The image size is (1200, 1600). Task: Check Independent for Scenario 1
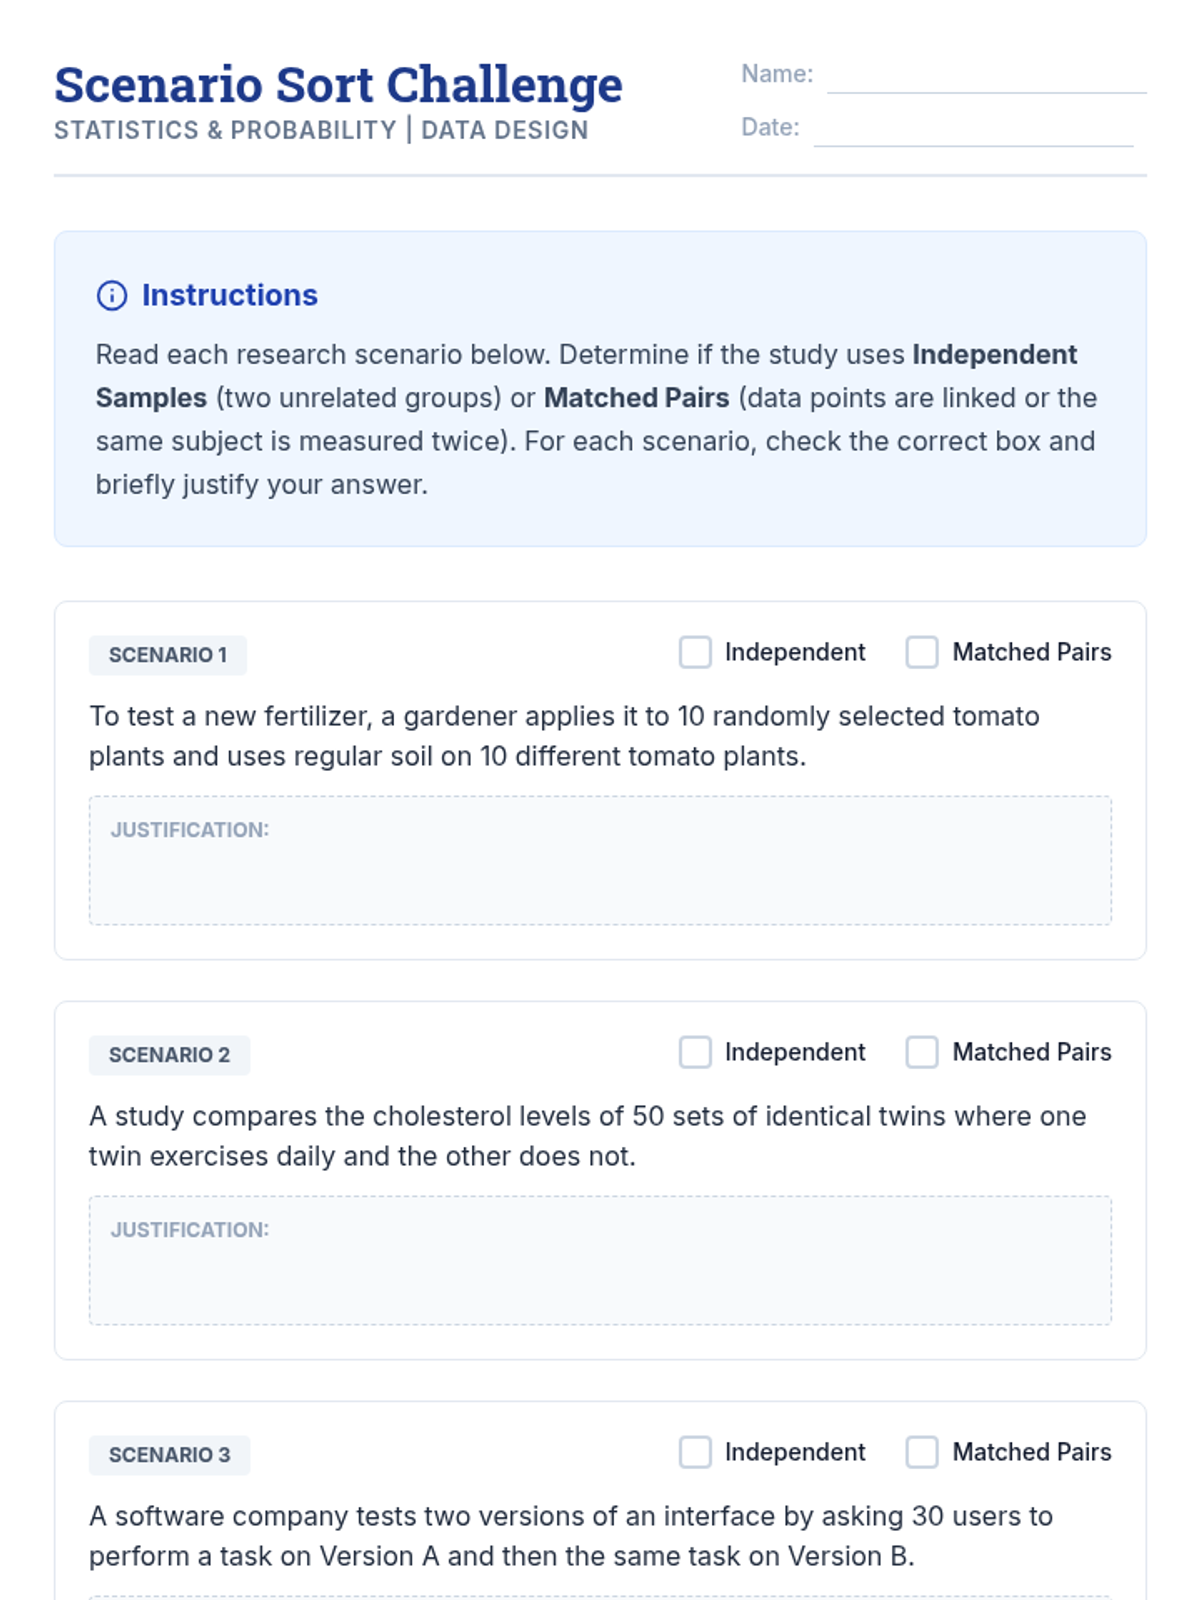click(695, 652)
